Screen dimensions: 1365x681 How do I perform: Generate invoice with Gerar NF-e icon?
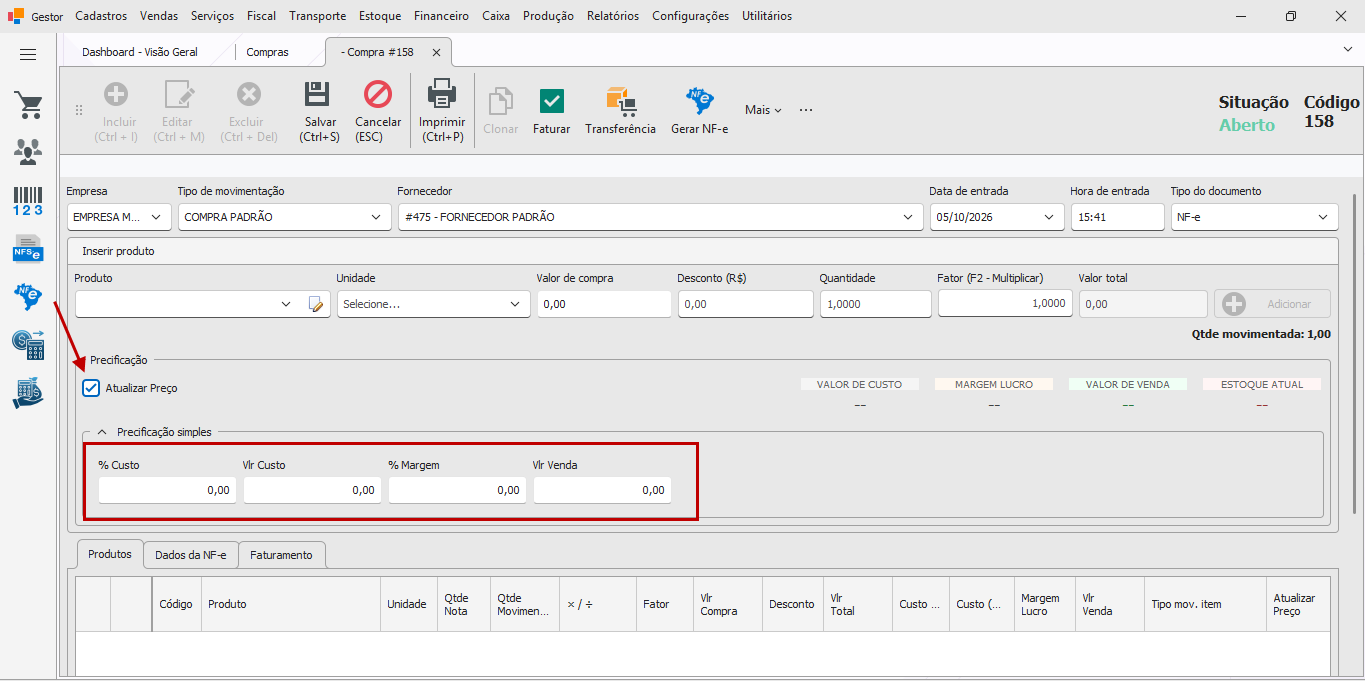click(699, 101)
